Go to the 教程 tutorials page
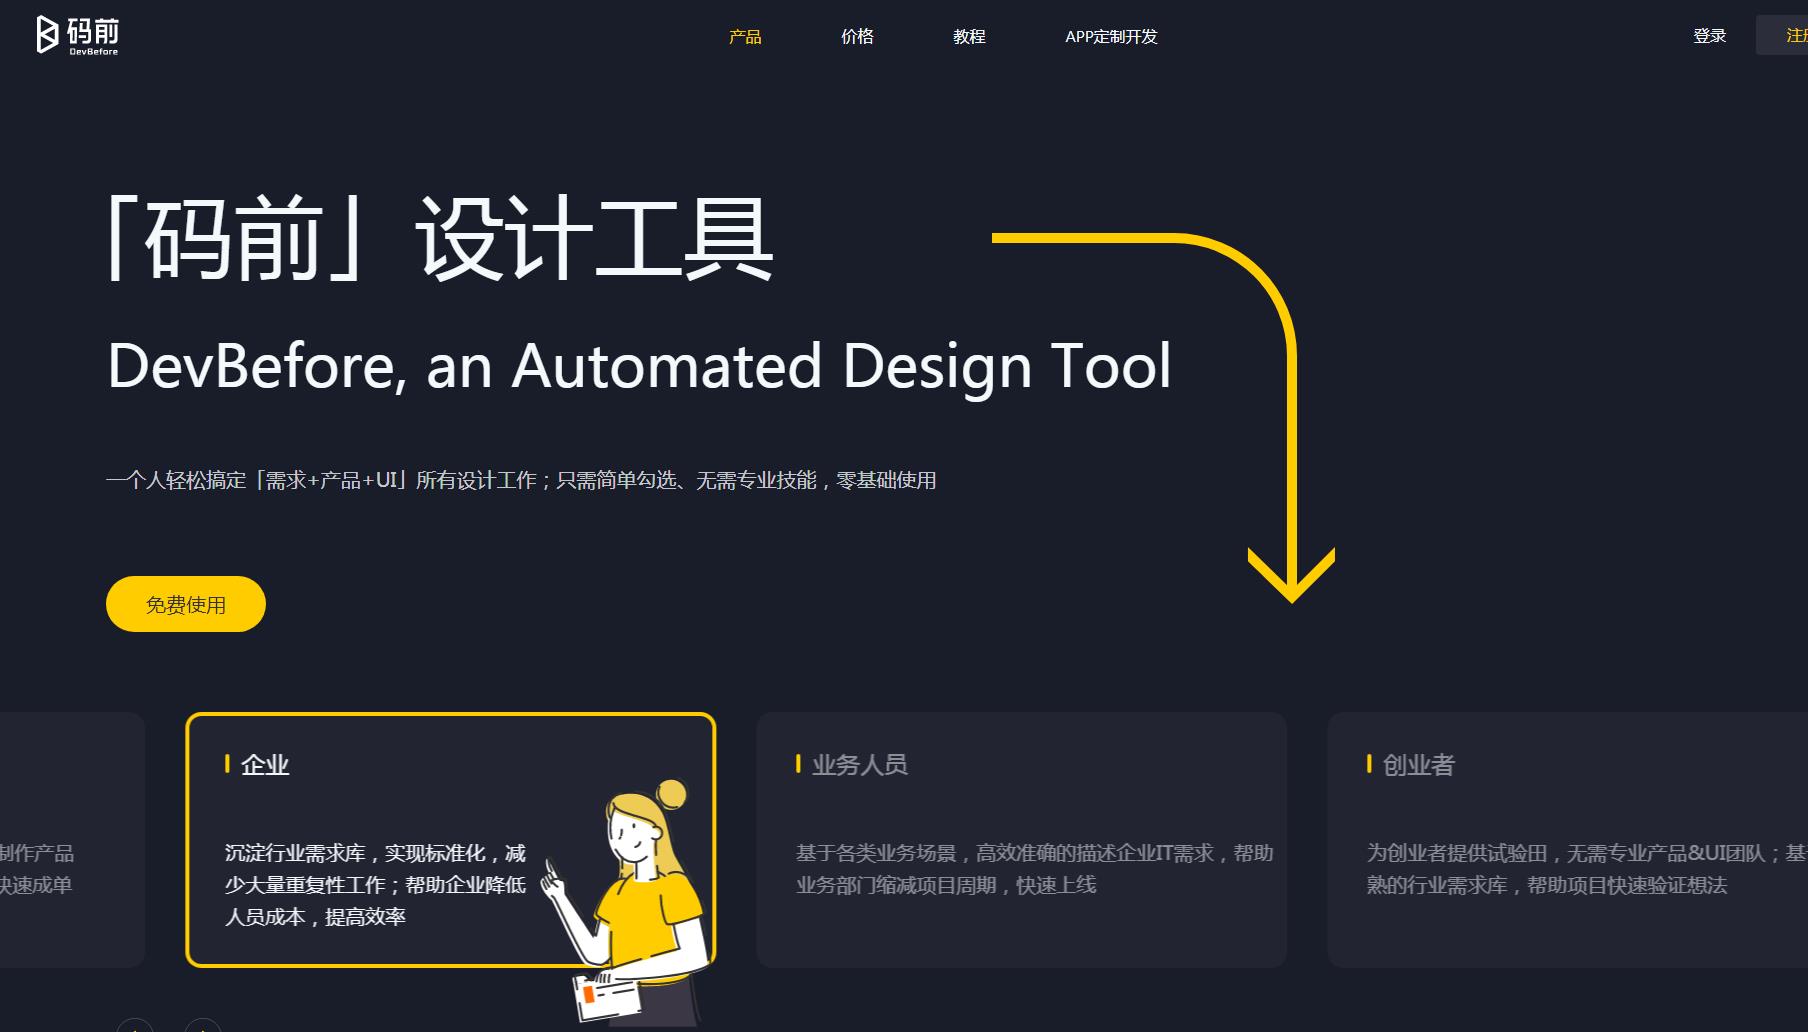Image resolution: width=1808 pixels, height=1032 pixels. pyautogui.click(x=969, y=37)
